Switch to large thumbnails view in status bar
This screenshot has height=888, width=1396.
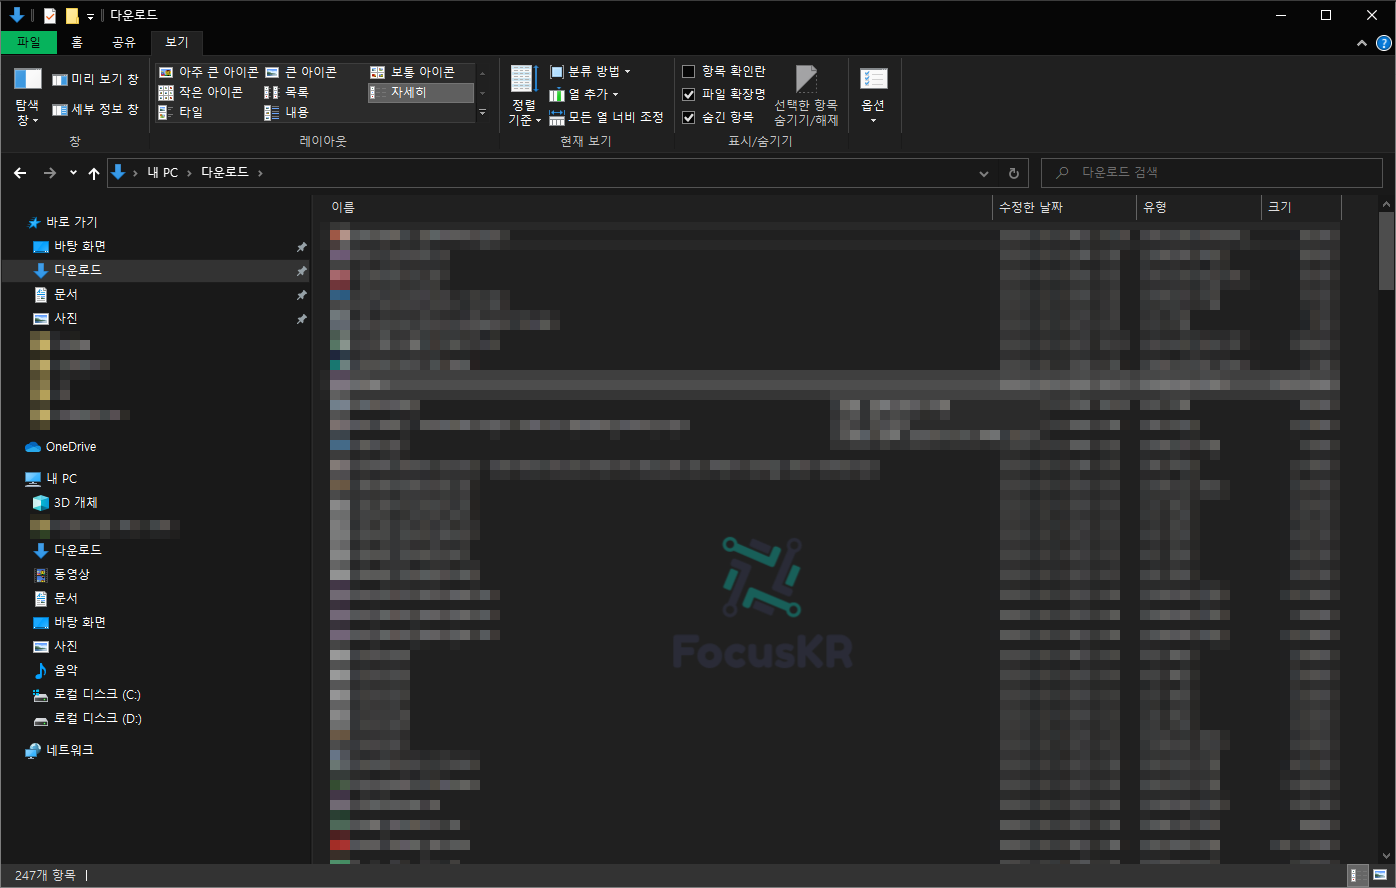coord(1379,876)
